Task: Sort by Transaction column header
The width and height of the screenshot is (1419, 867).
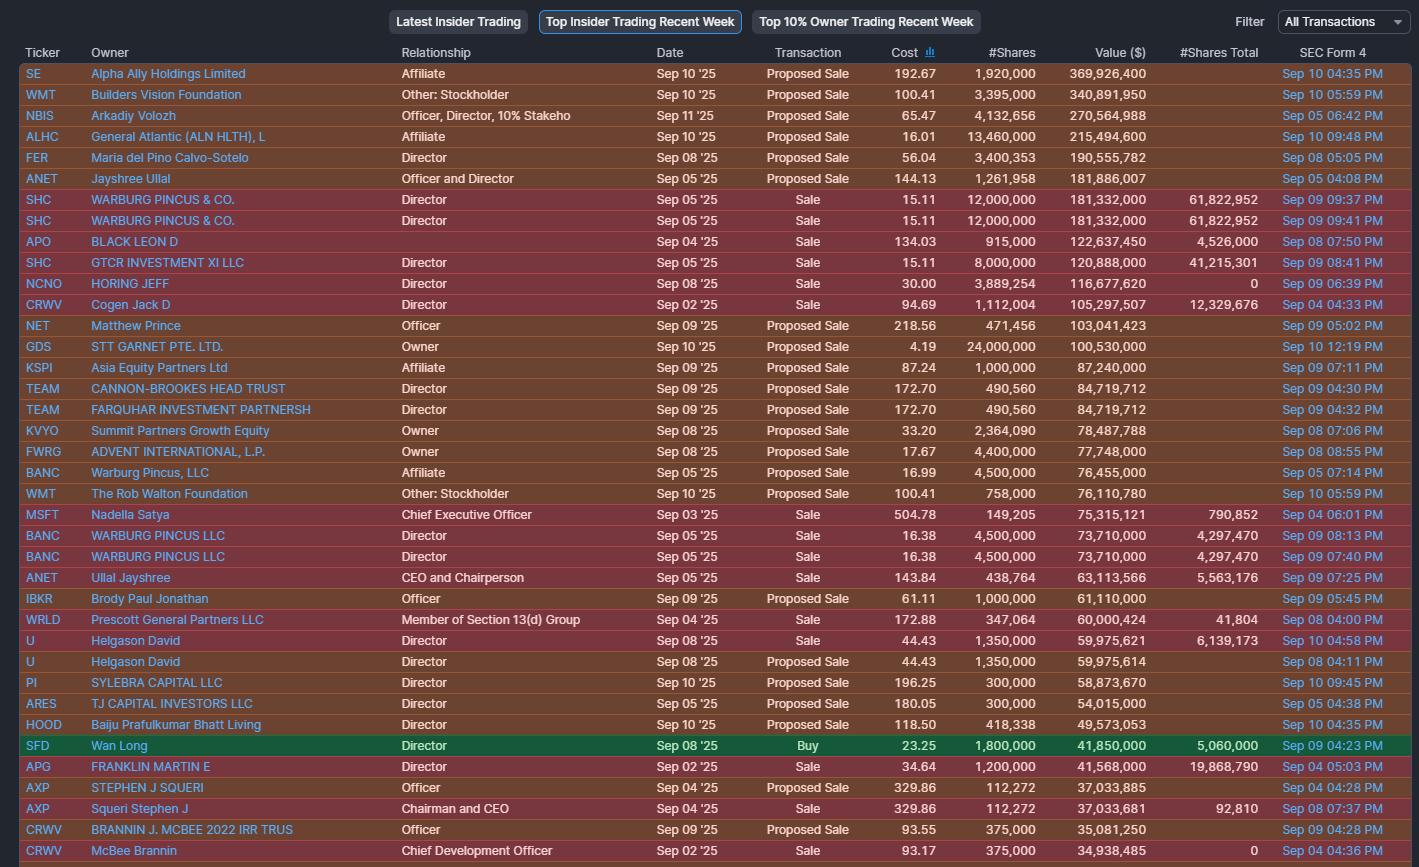Action: coord(808,53)
